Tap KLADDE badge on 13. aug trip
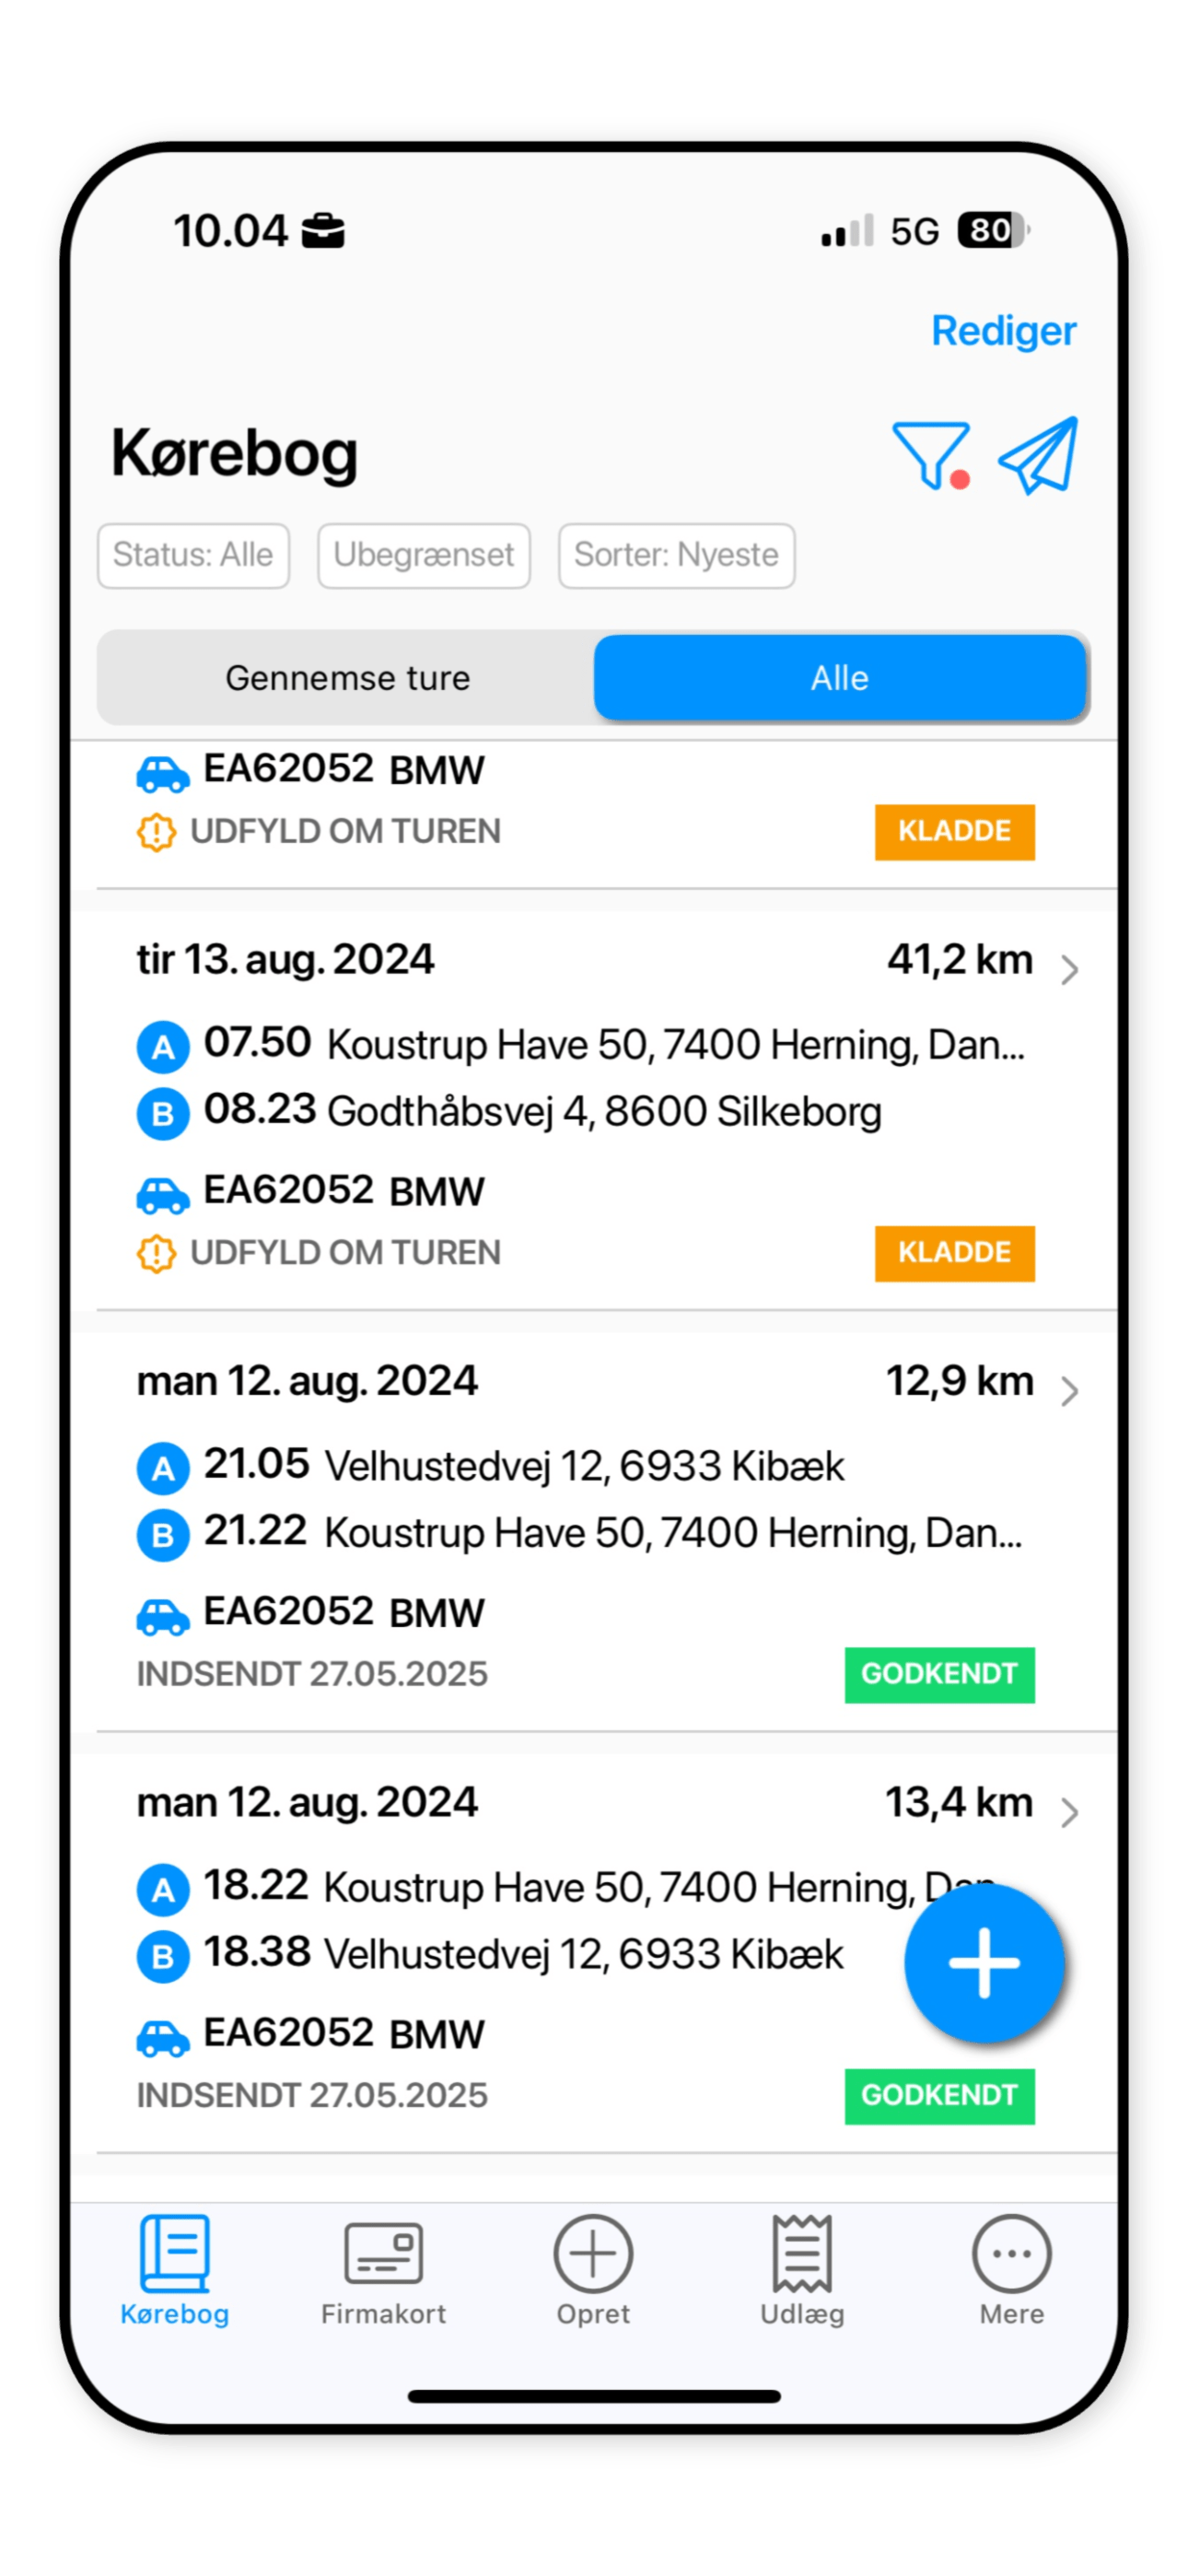Screen dimensions: 1188x2576 pos(954,1253)
